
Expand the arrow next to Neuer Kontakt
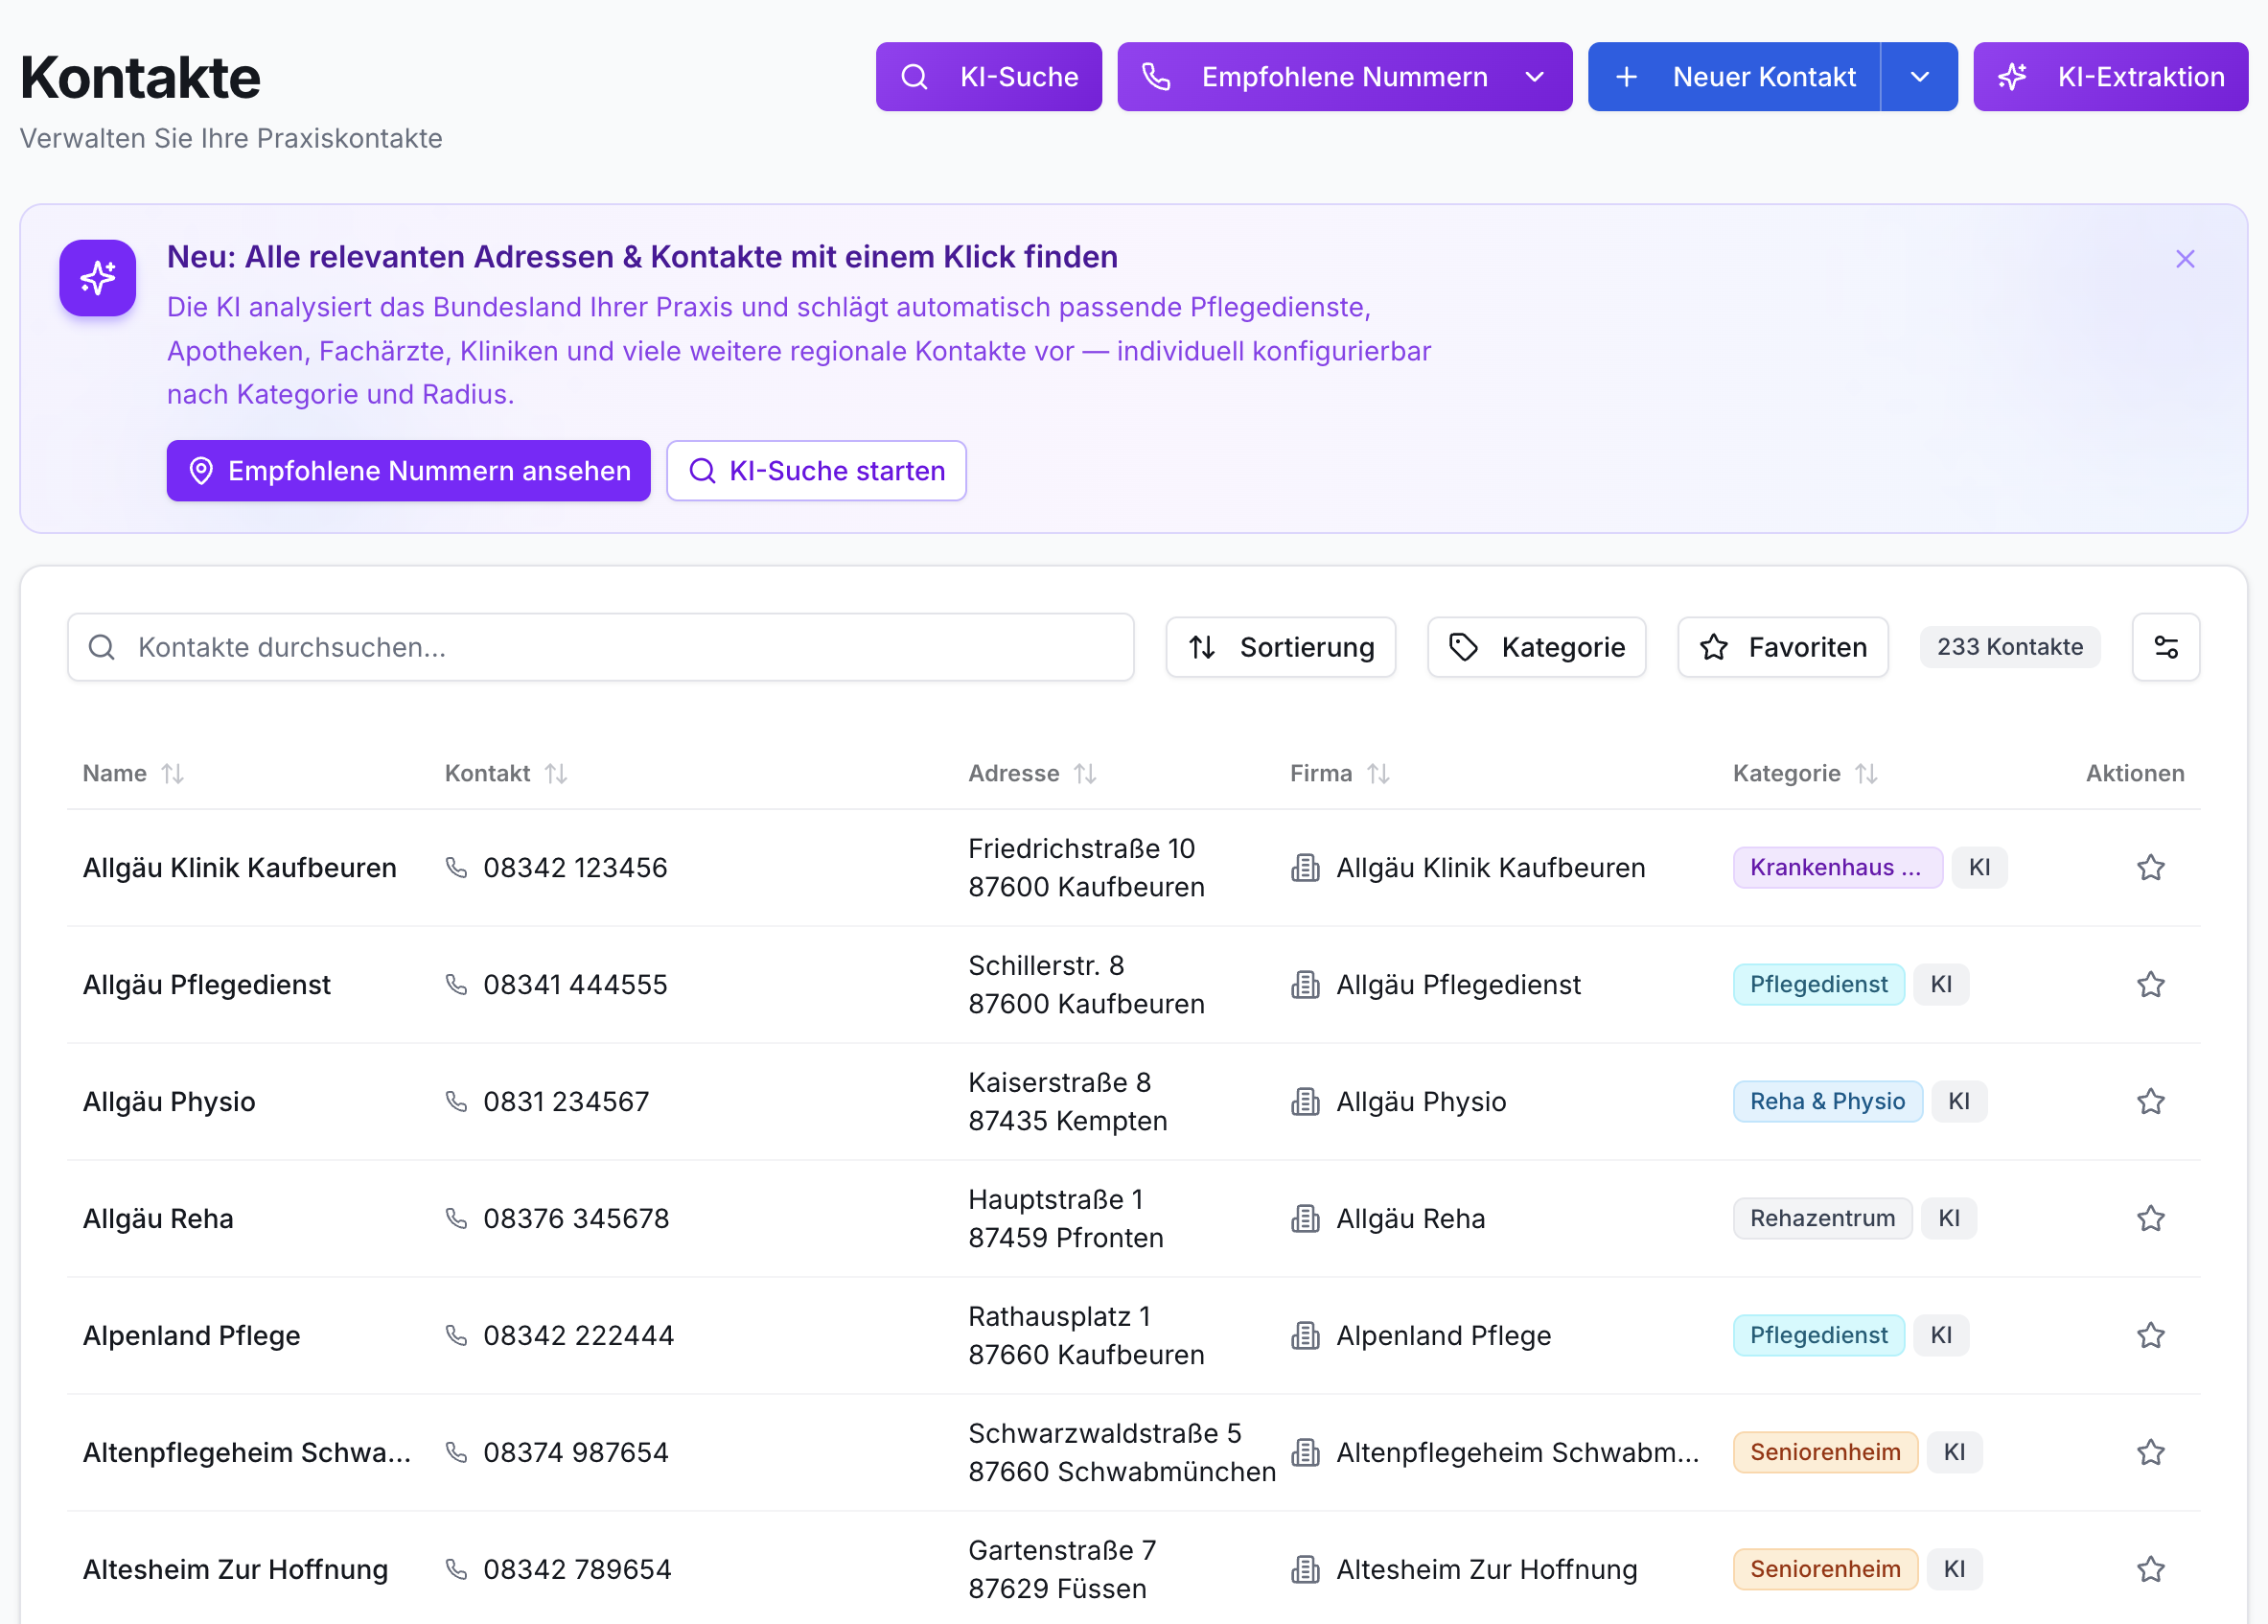(x=1919, y=77)
